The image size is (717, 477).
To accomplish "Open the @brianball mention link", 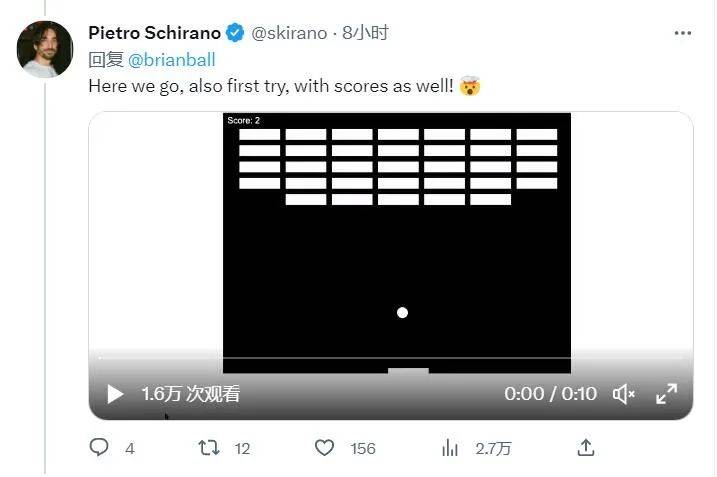I will 172,60.
